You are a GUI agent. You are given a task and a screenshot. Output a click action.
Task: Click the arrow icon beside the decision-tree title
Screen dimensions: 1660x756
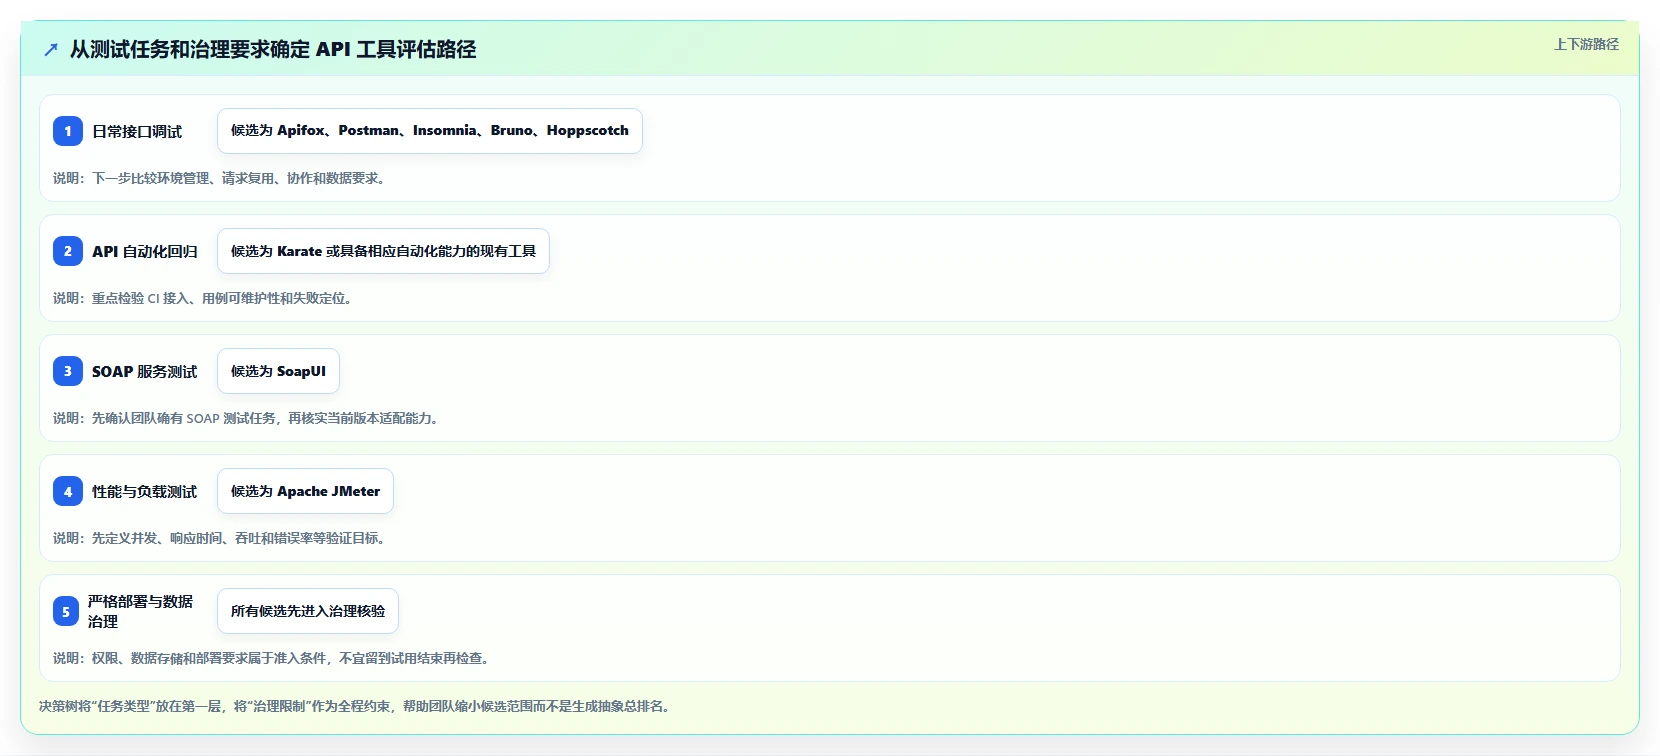coord(51,49)
